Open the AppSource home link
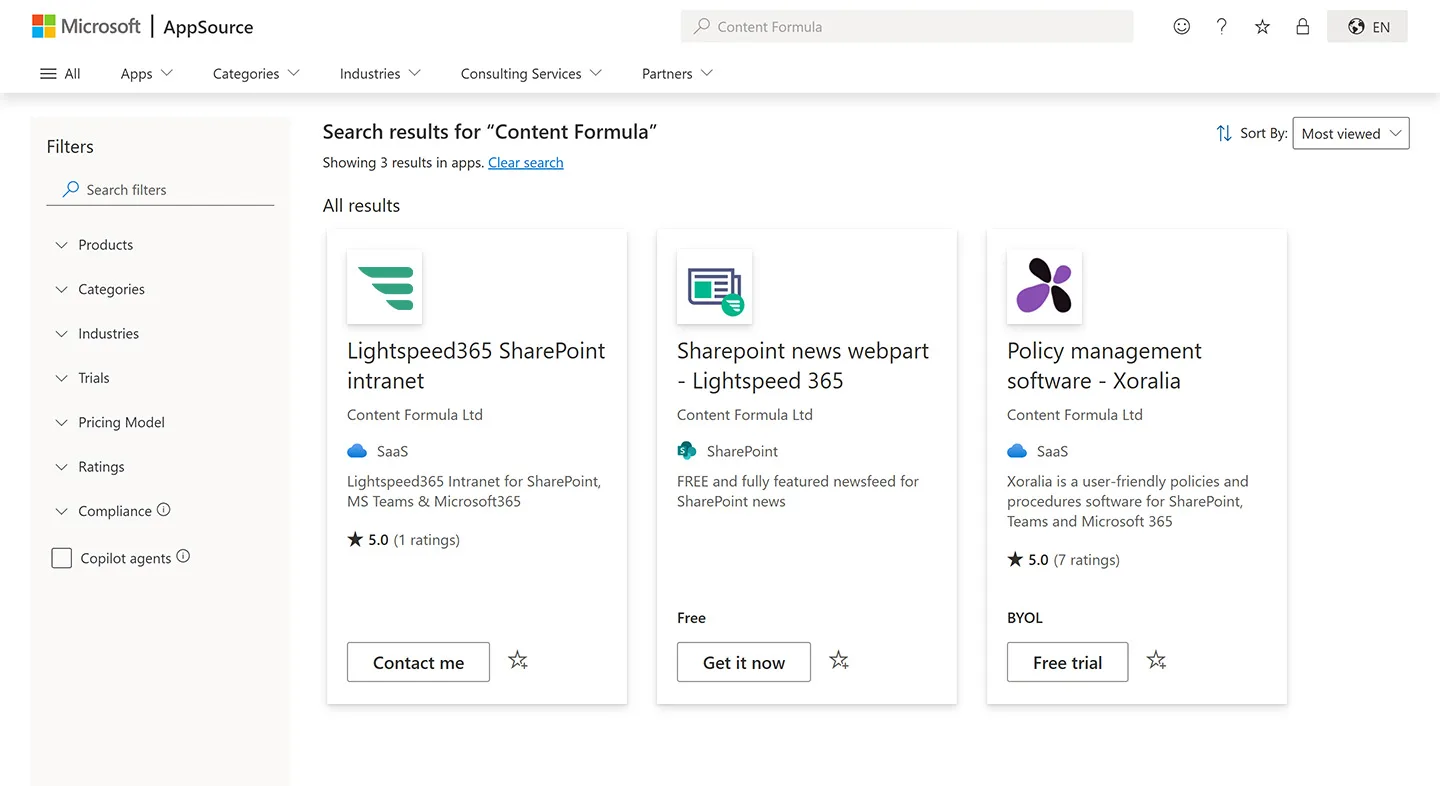Viewport: 1440px width, 786px height. [208, 27]
